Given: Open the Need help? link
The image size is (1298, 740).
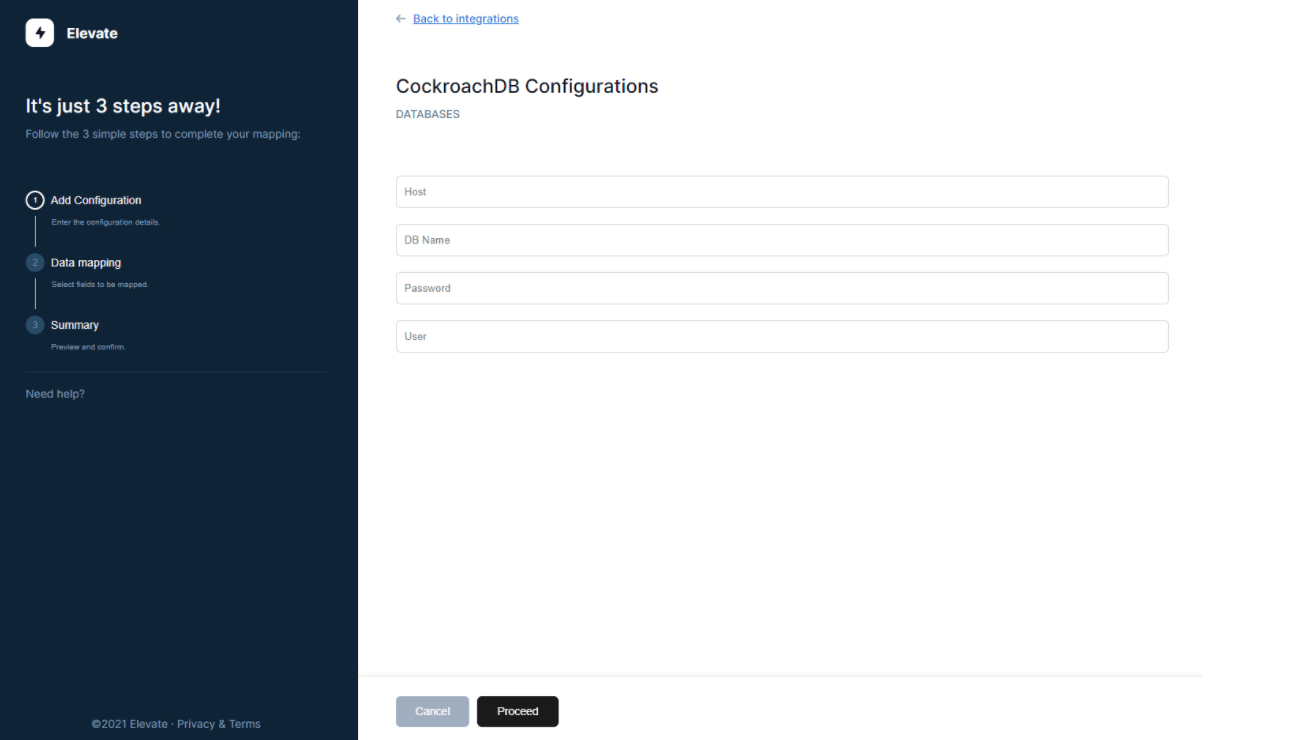Looking at the screenshot, I should [x=55, y=394].
